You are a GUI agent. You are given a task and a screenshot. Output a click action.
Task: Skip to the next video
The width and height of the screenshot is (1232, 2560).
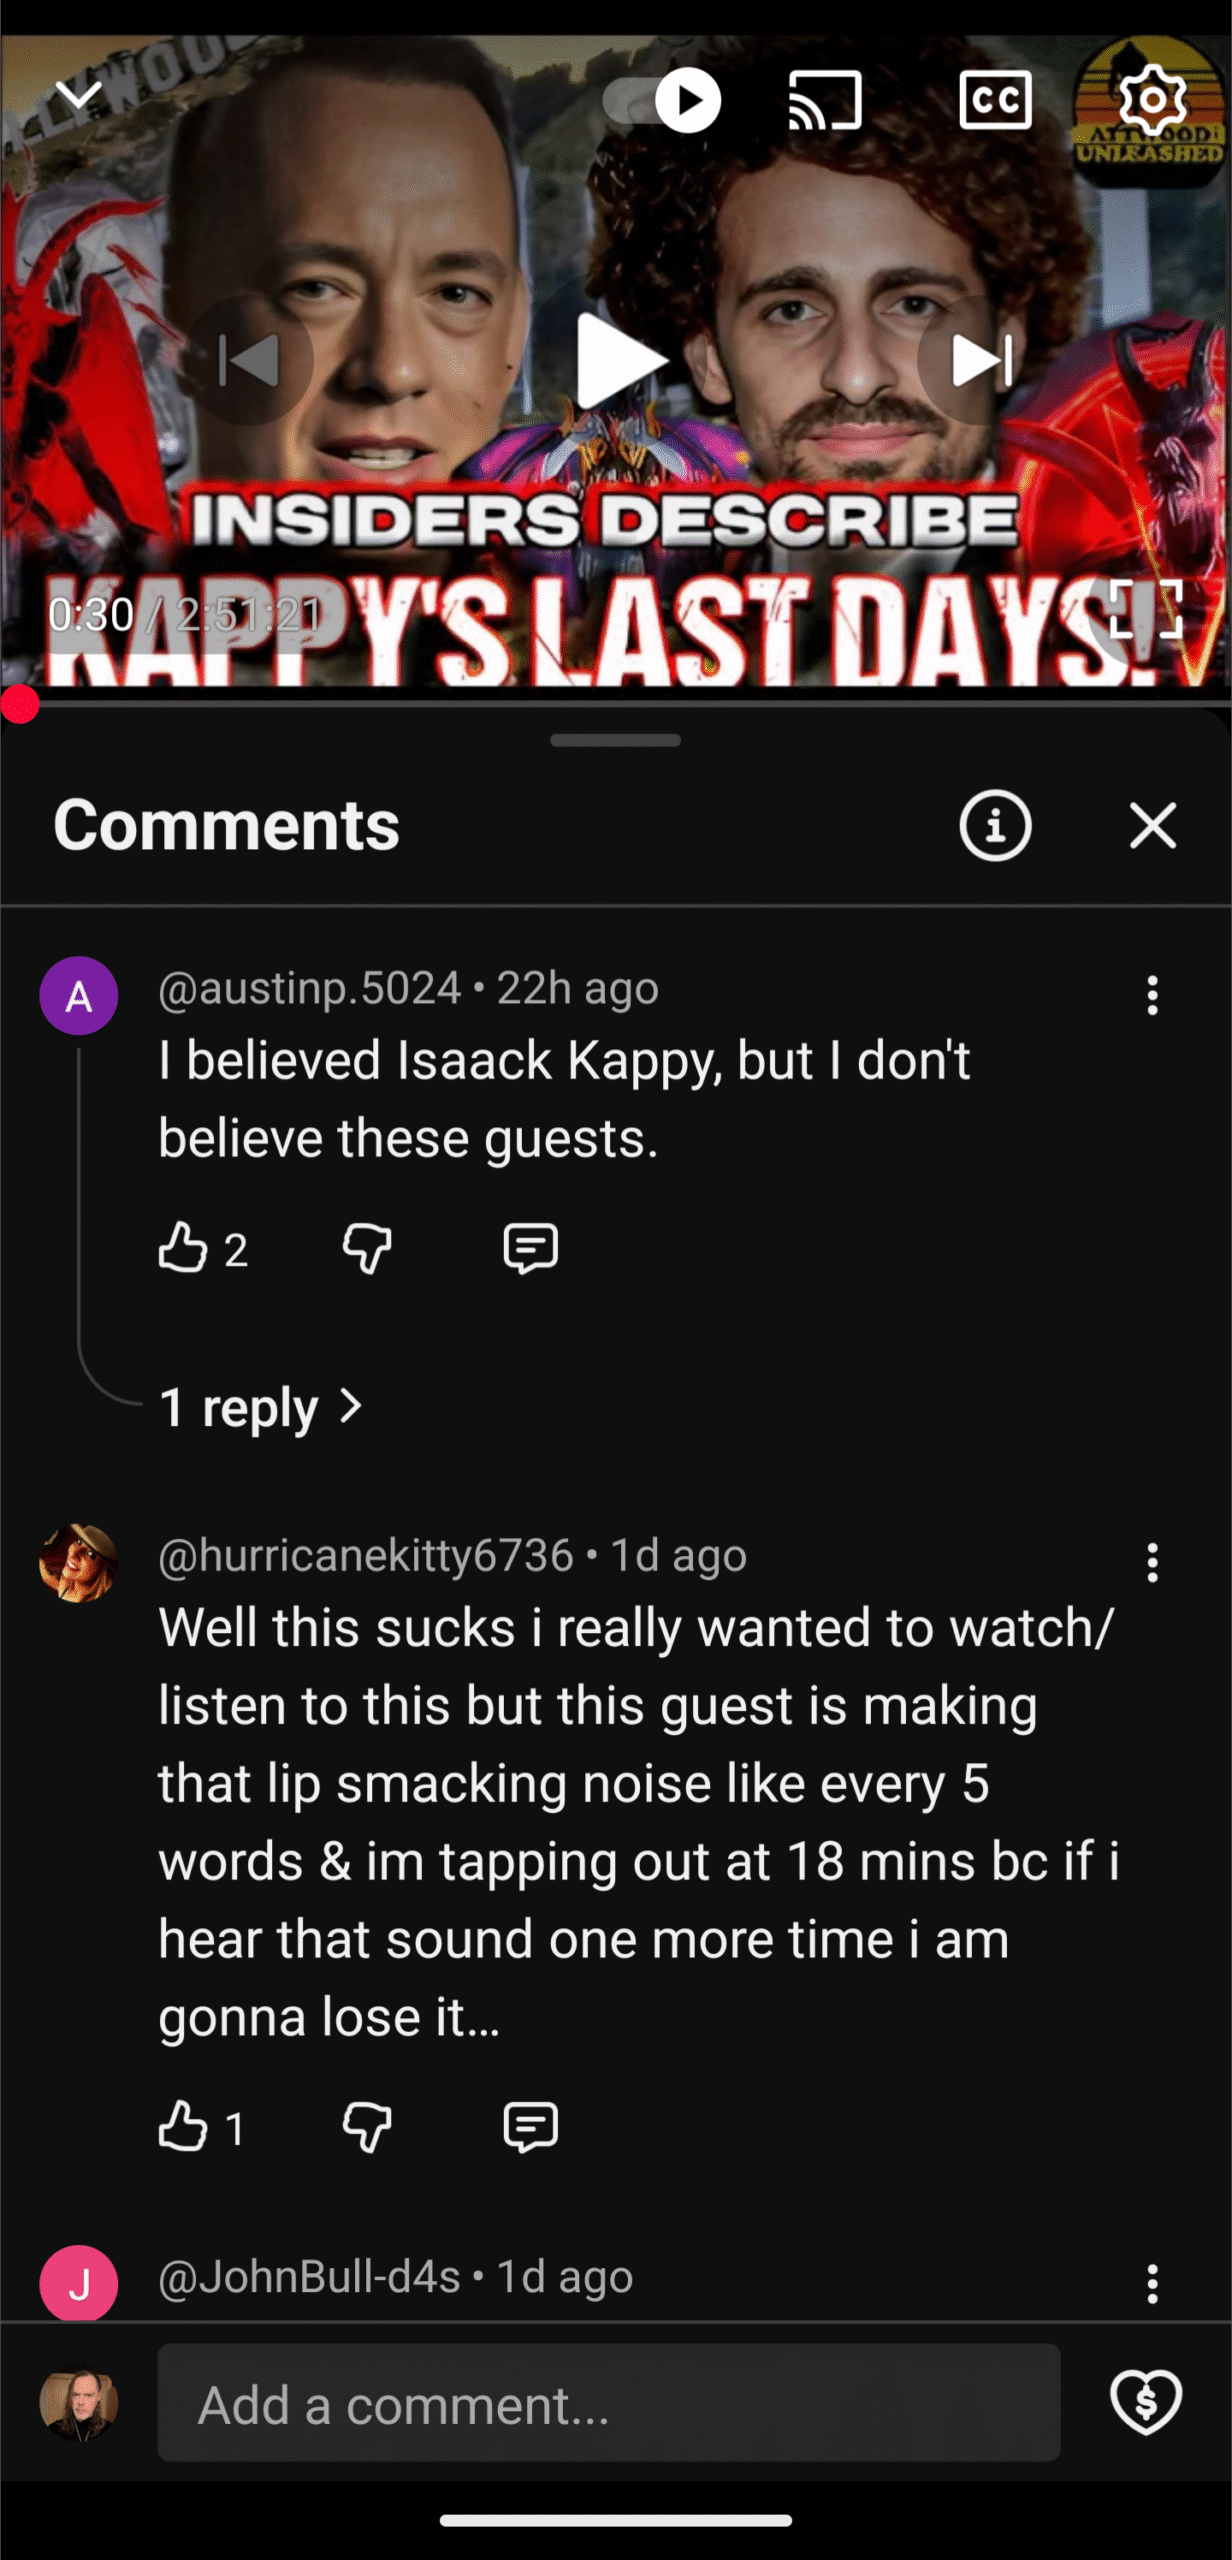(982, 360)
